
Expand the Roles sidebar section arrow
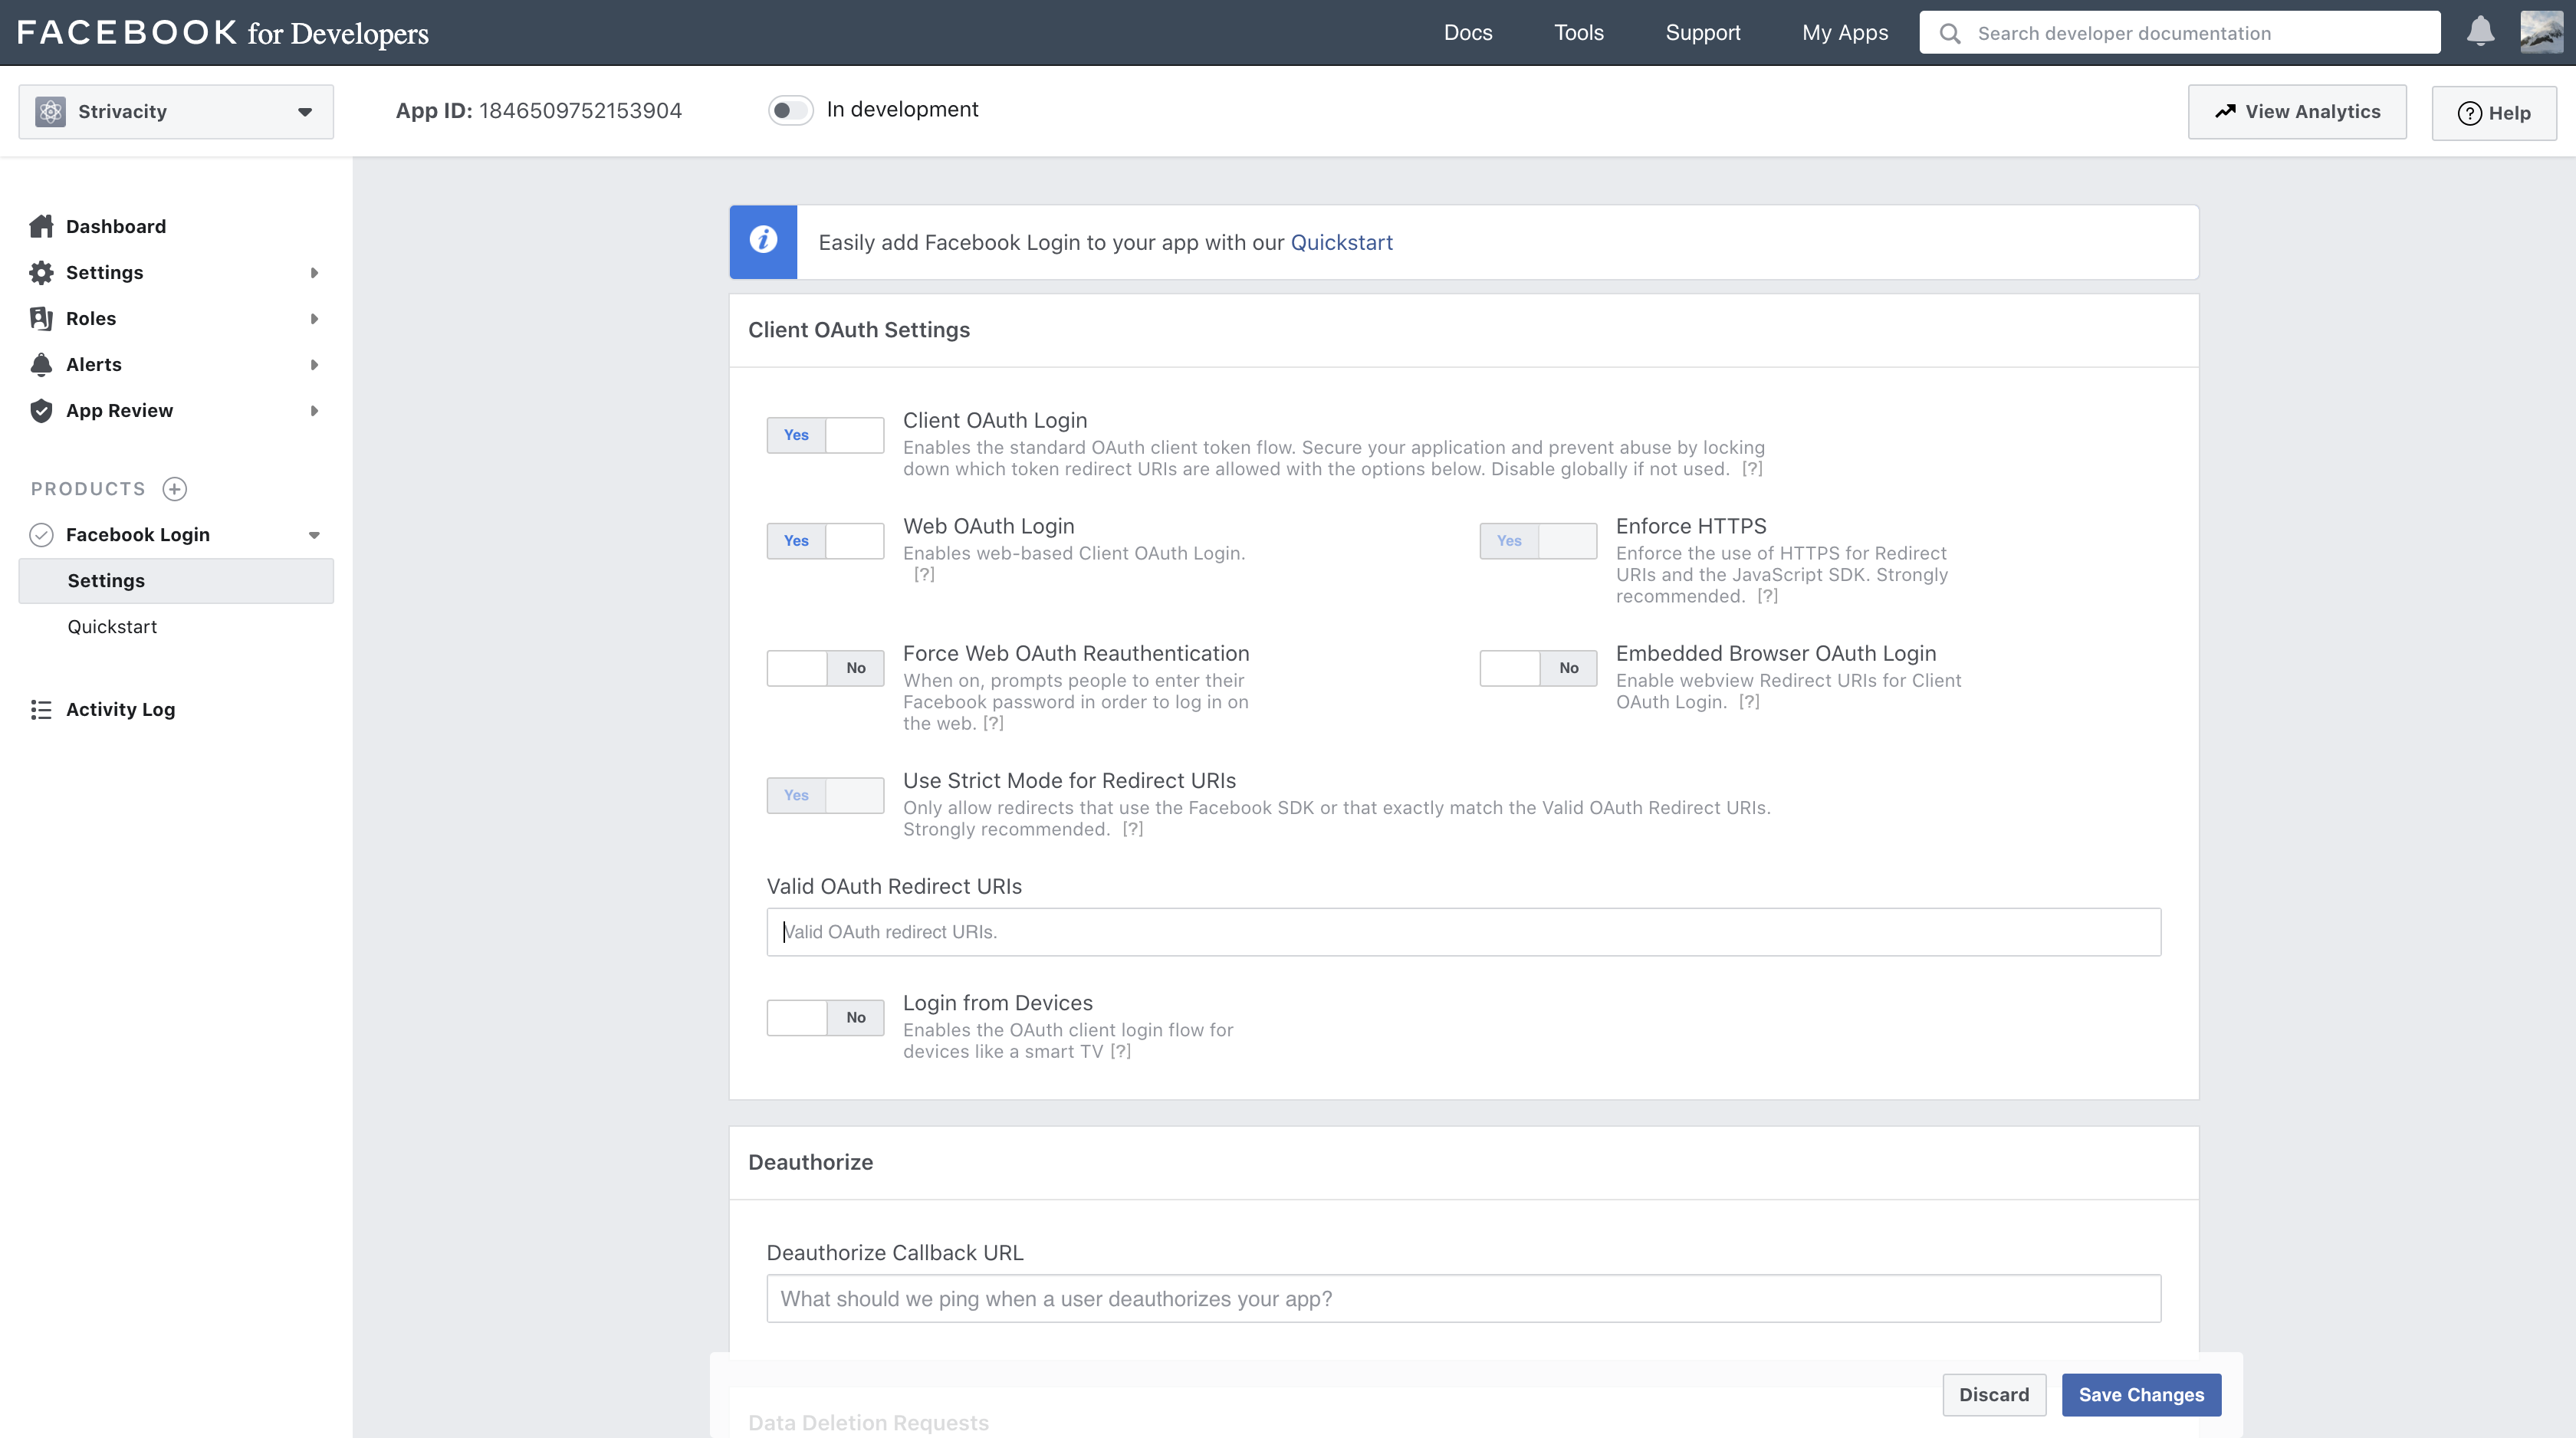314,319
